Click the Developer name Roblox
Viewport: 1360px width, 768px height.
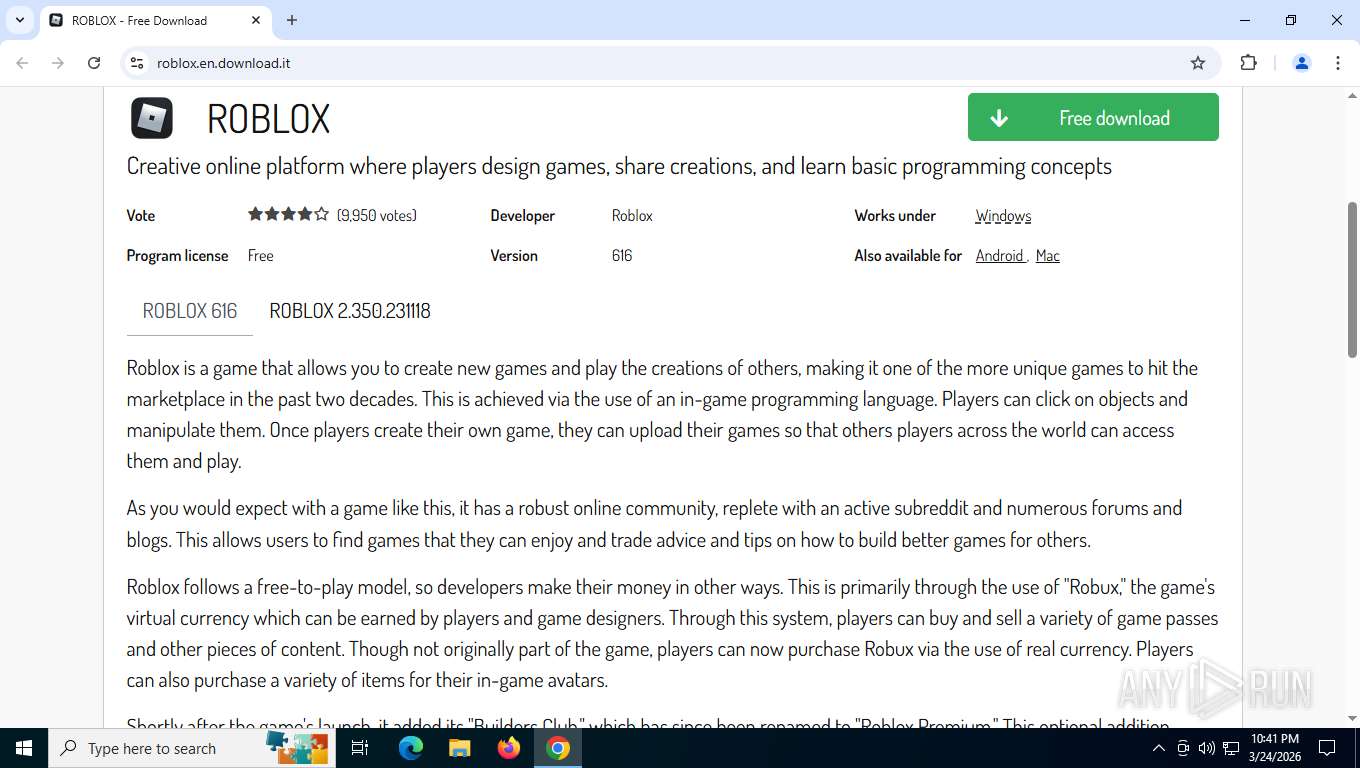tap(632, 216)
